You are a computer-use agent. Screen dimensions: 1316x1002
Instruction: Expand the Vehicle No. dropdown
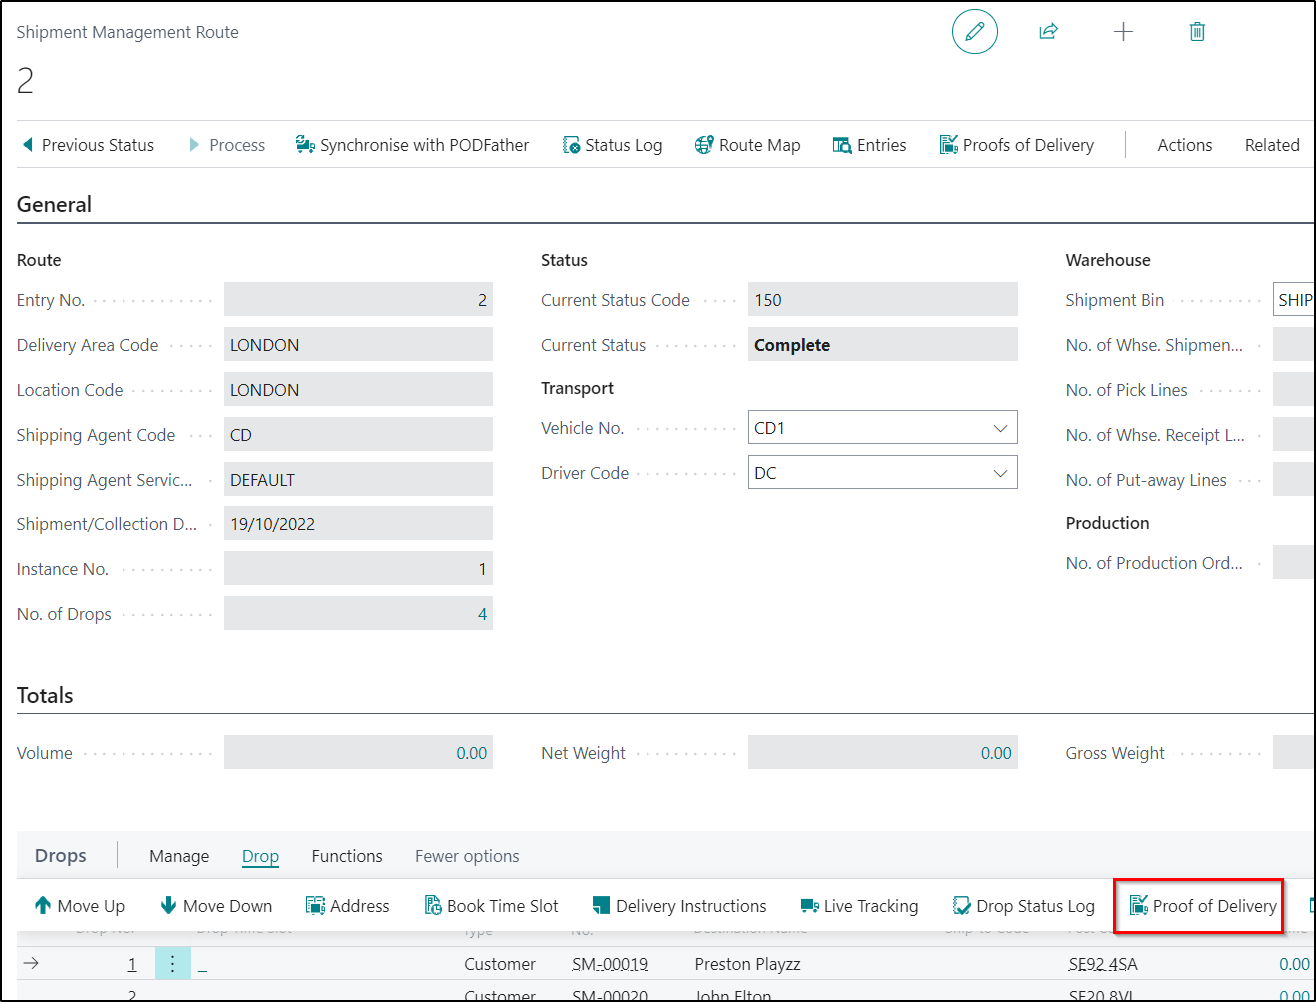(1000, 428)
